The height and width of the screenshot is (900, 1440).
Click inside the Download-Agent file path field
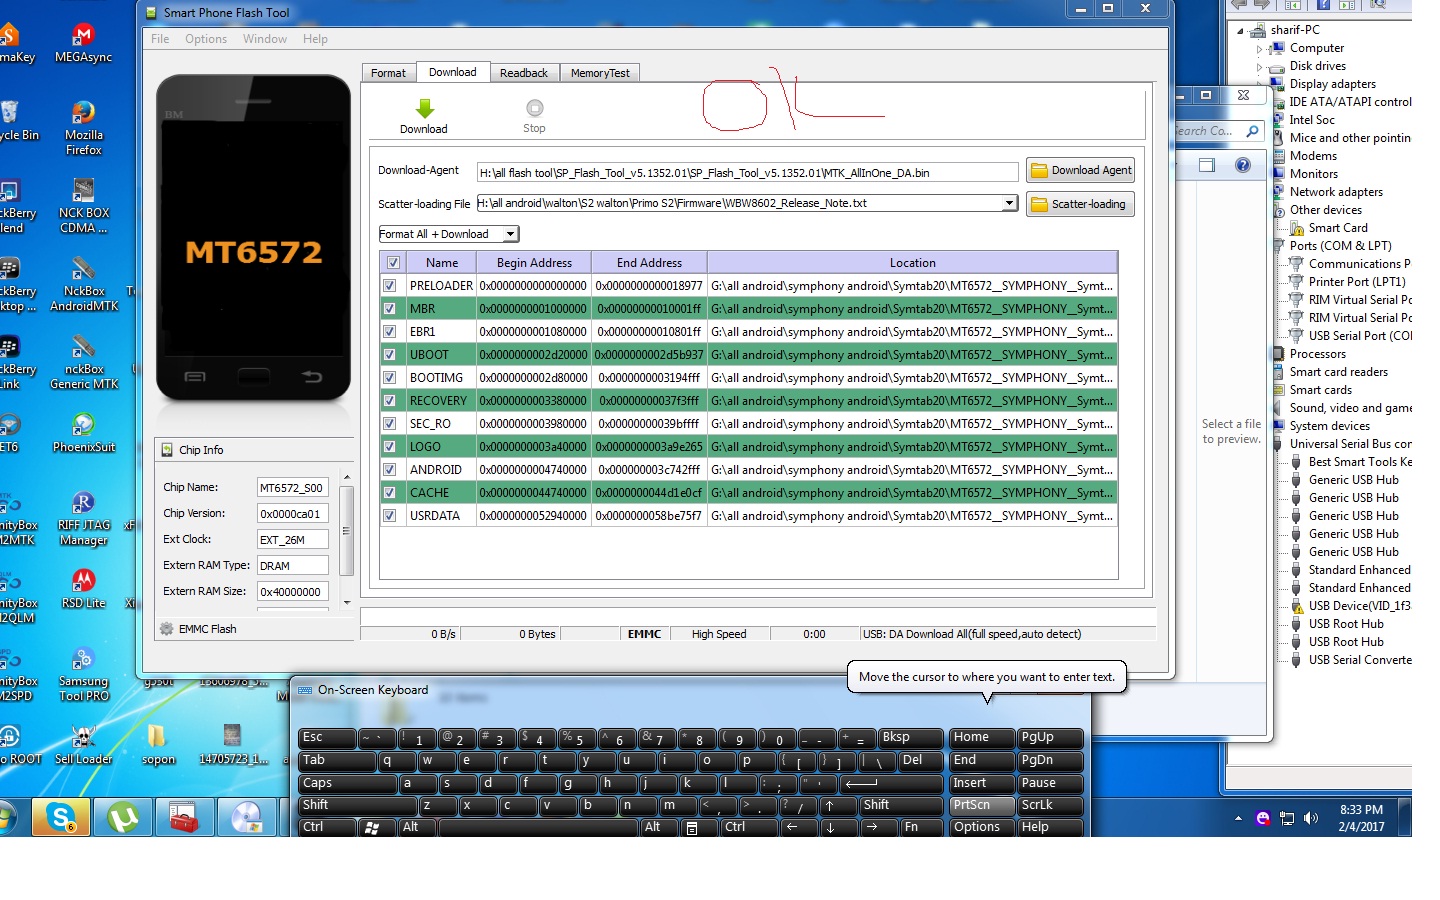tap(745, 171)
